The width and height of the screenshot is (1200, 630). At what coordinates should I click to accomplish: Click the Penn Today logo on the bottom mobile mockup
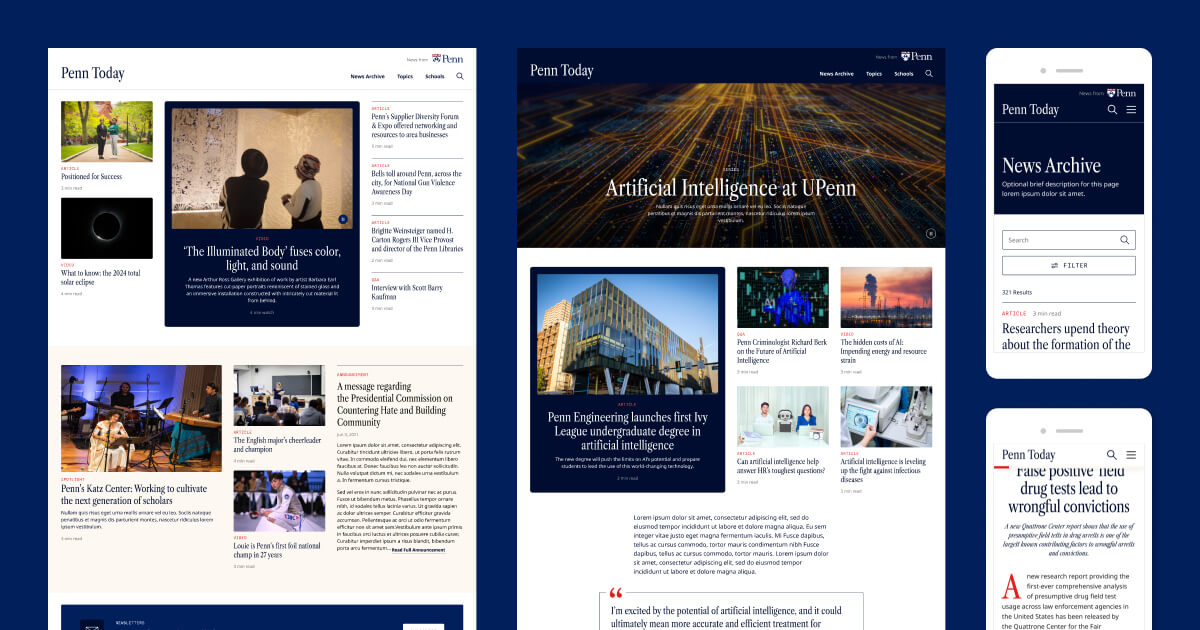click(1028, 455)
